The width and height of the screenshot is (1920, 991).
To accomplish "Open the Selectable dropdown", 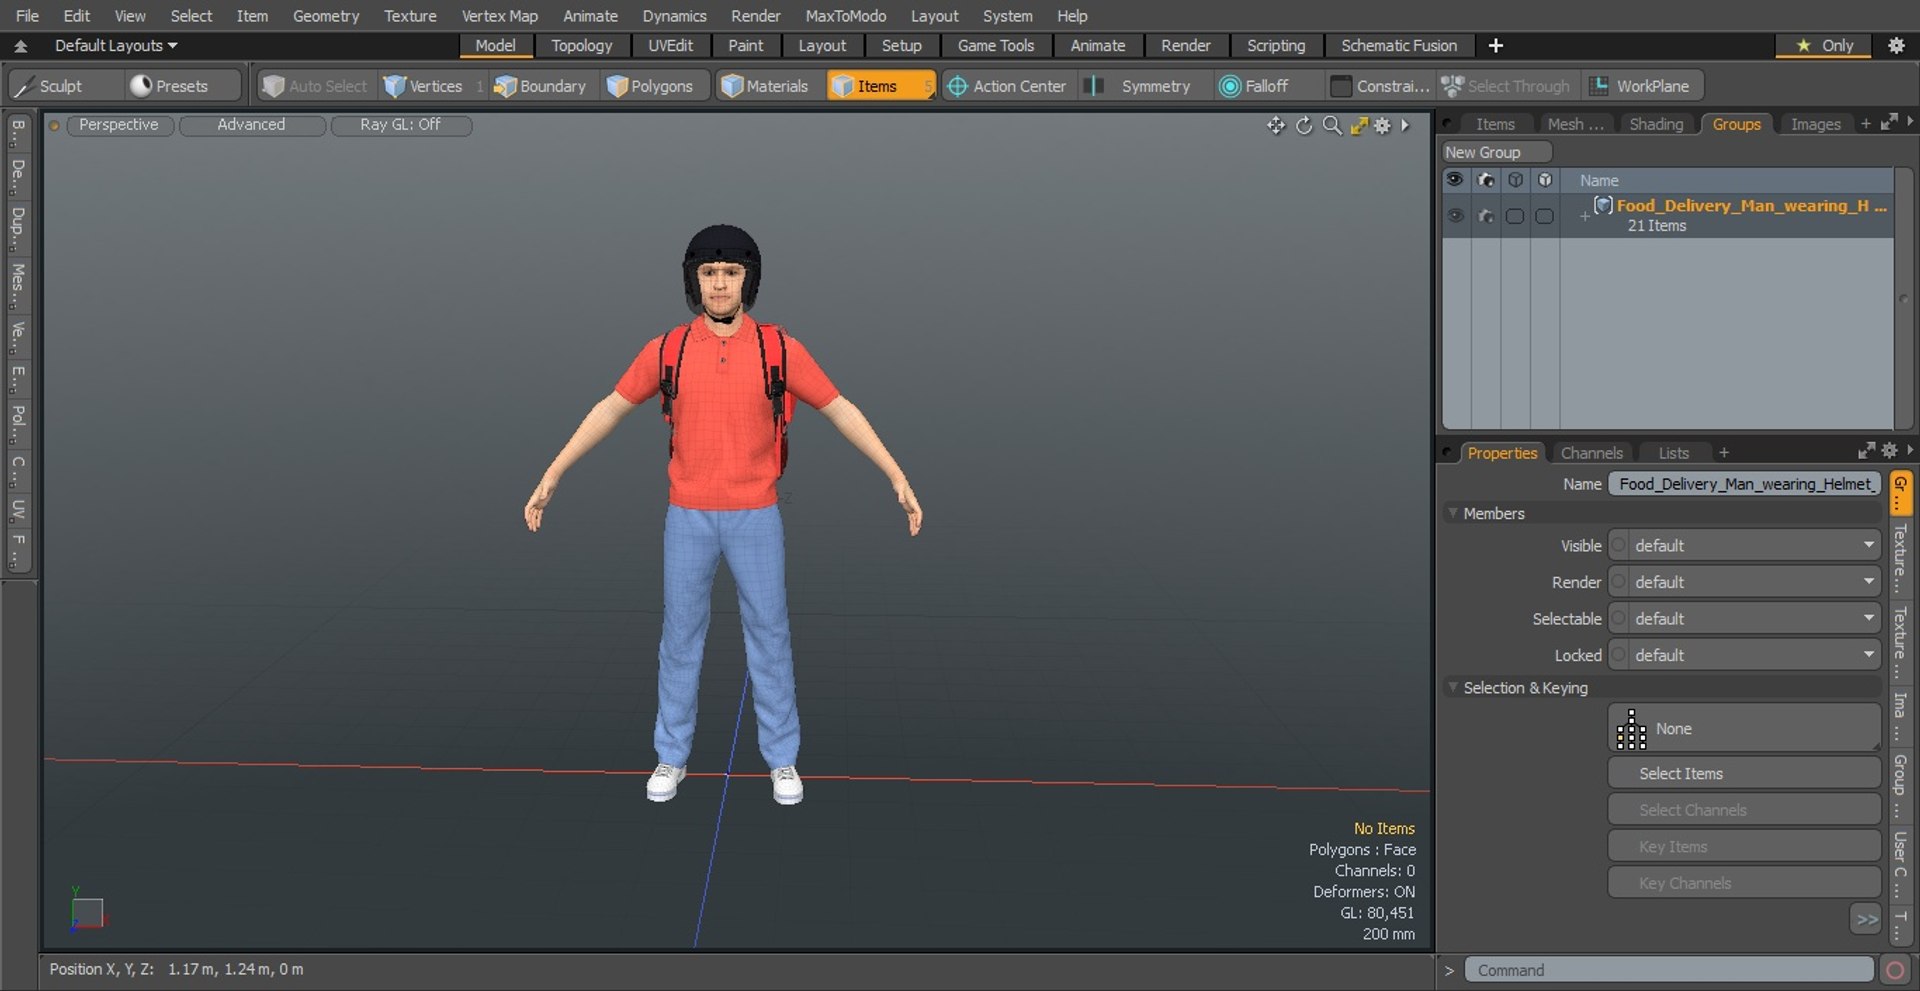I will click(x=1744, y=619).
